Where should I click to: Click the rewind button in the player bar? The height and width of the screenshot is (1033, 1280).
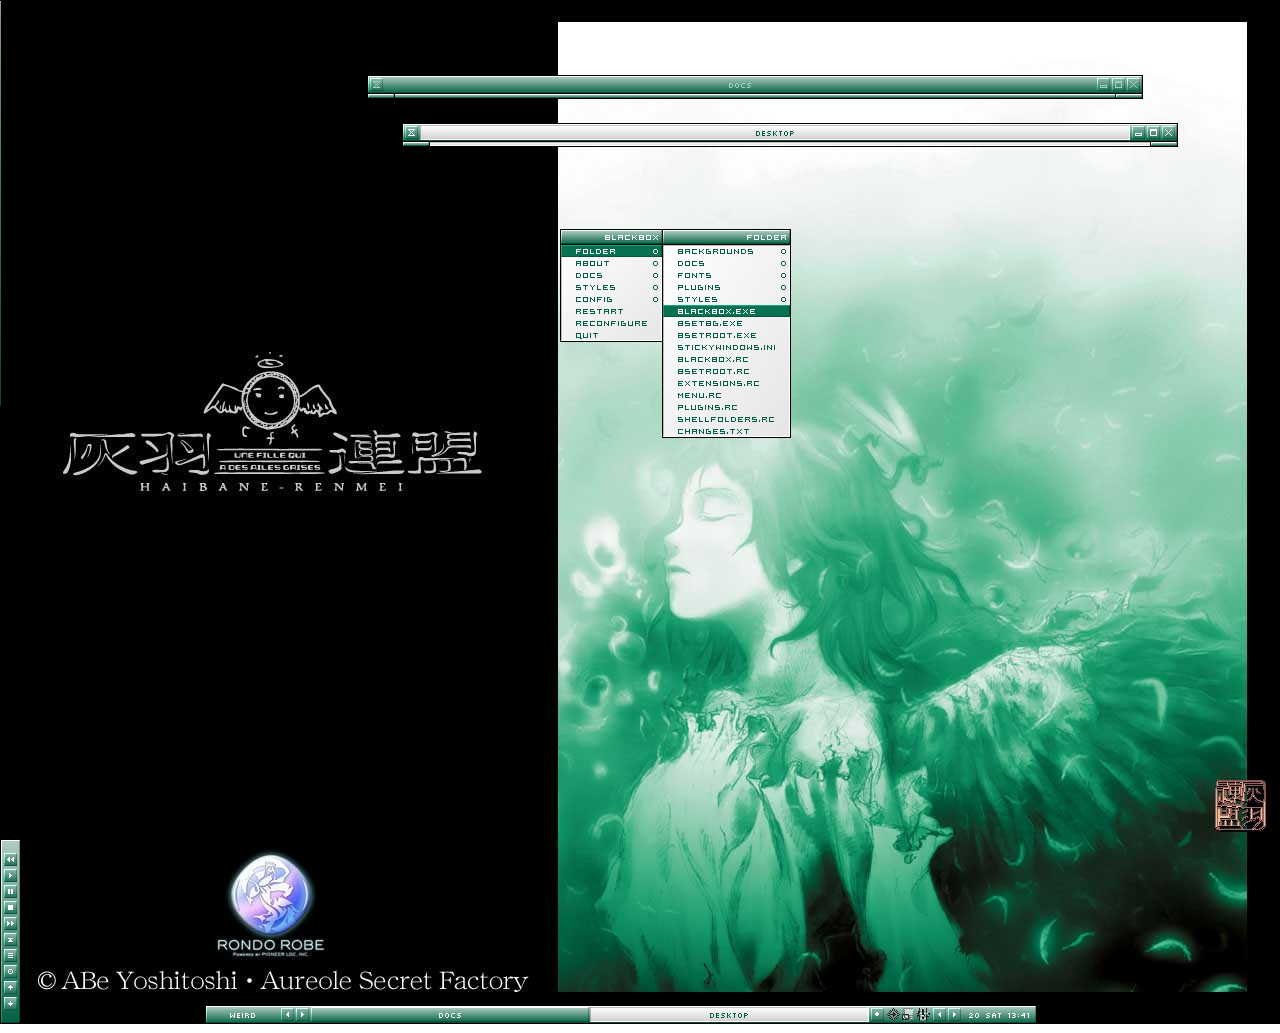pyautogui.click(x=10, y=859)
